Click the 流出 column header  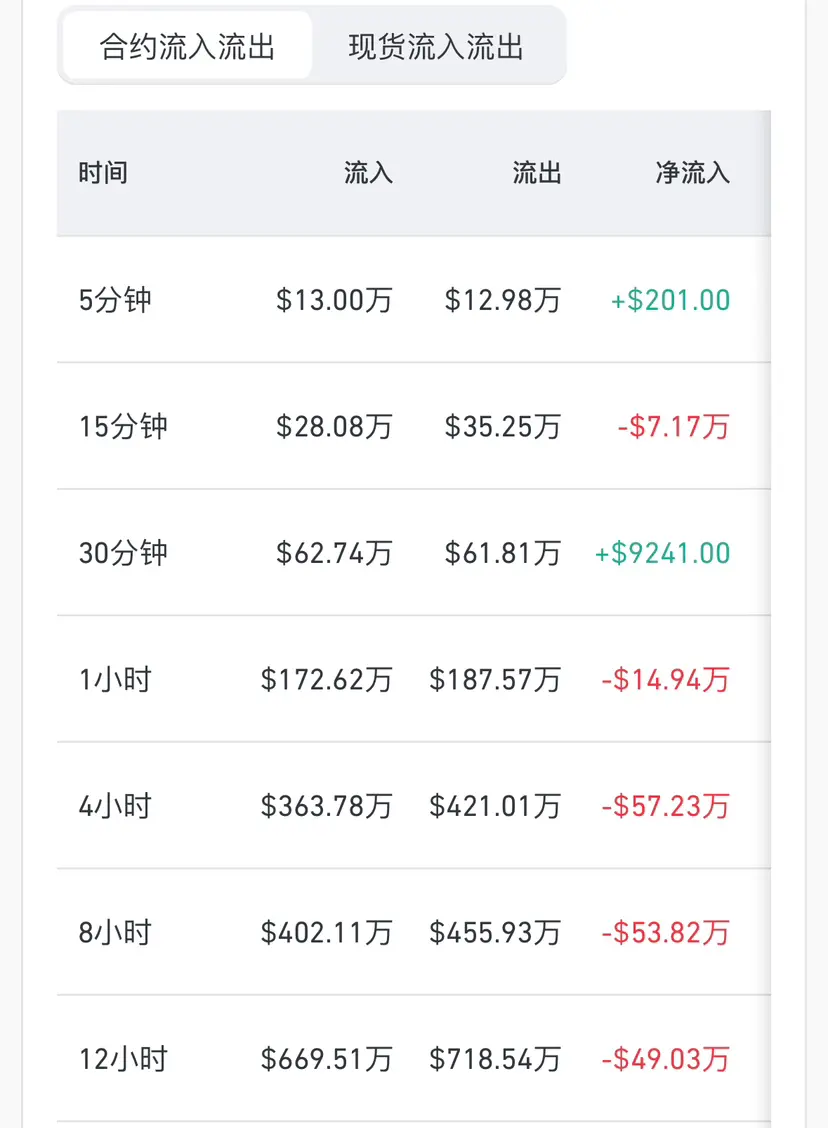(537, 173)
